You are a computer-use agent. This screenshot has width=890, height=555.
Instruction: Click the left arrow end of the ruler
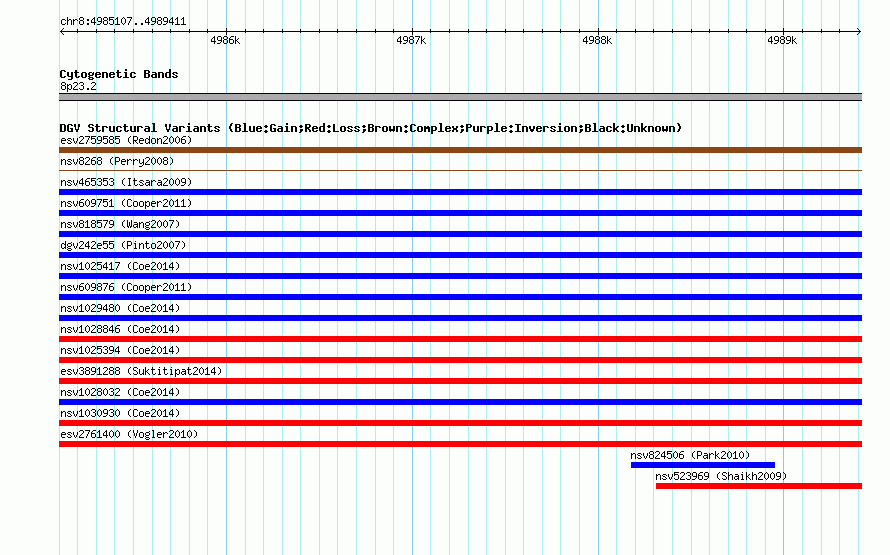point(62,31)
